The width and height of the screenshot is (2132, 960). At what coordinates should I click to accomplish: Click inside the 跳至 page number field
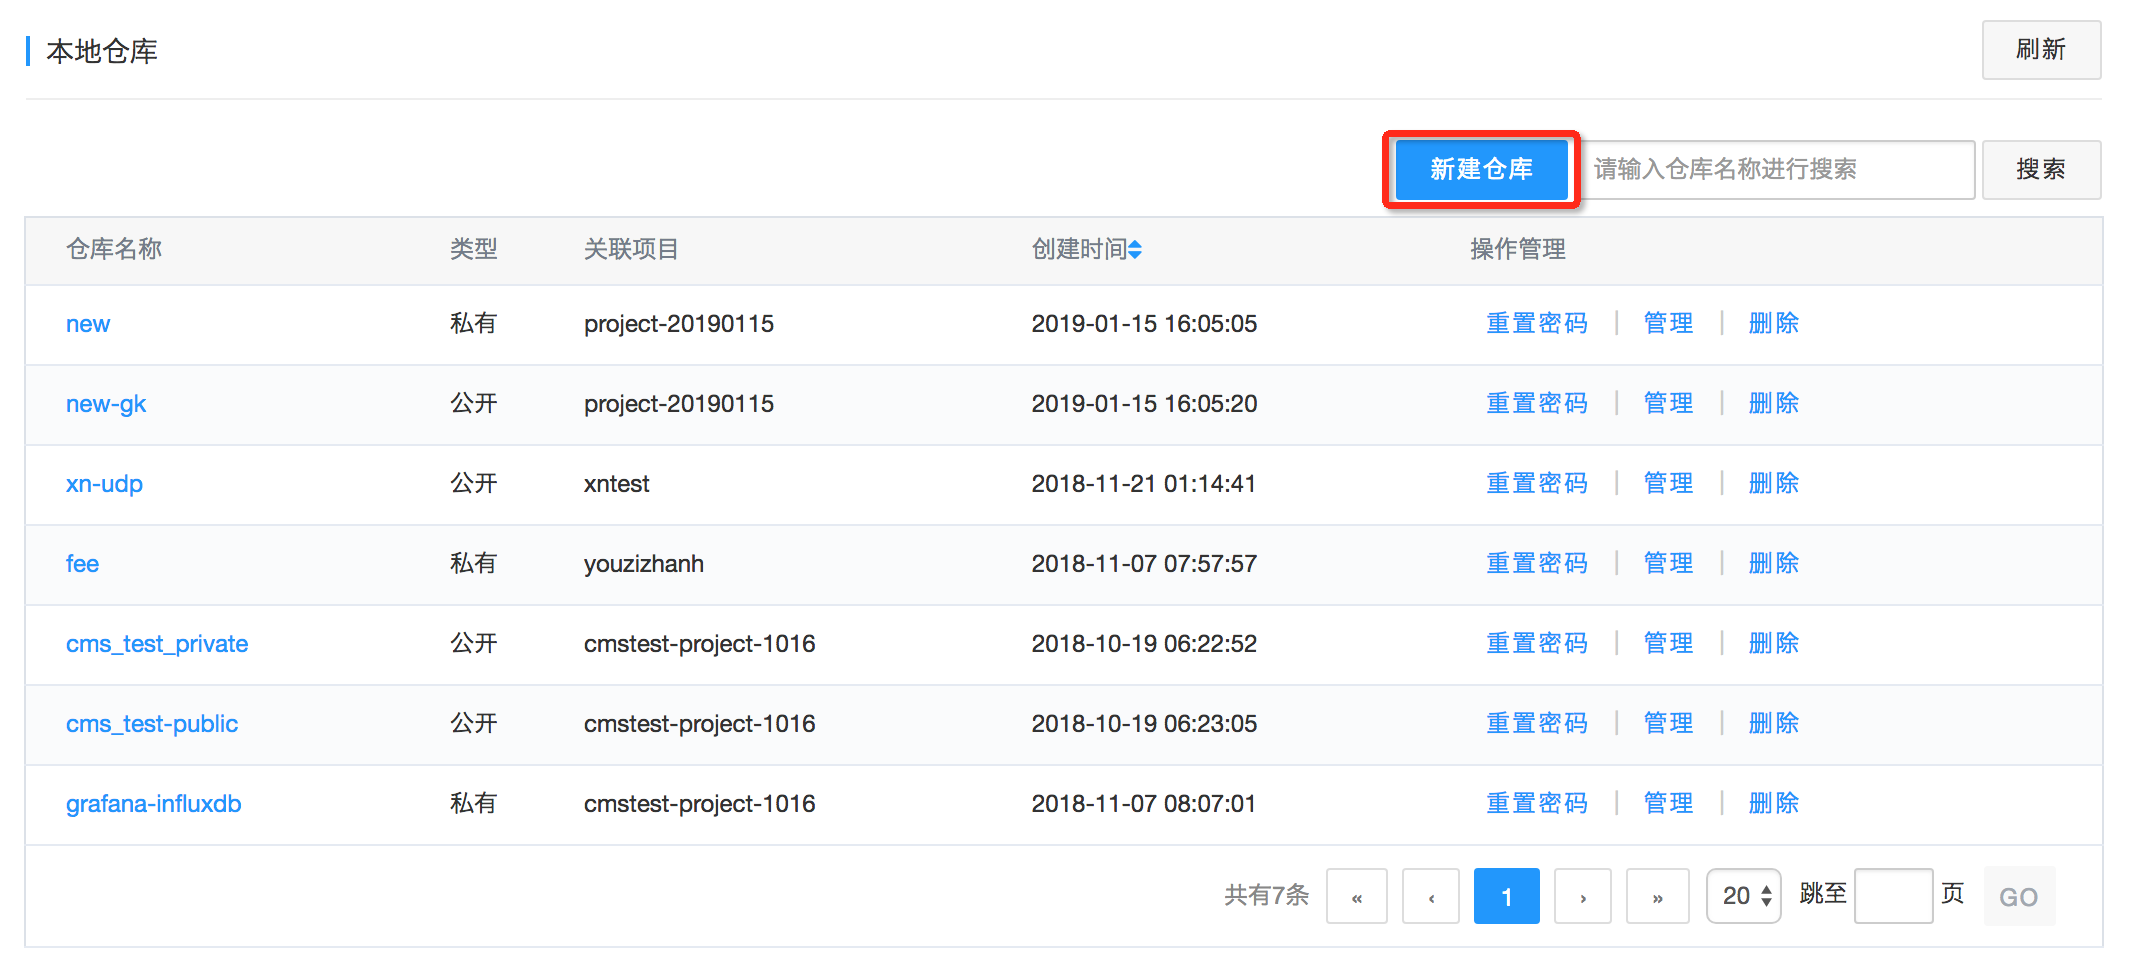click(x=1893, y=896)
